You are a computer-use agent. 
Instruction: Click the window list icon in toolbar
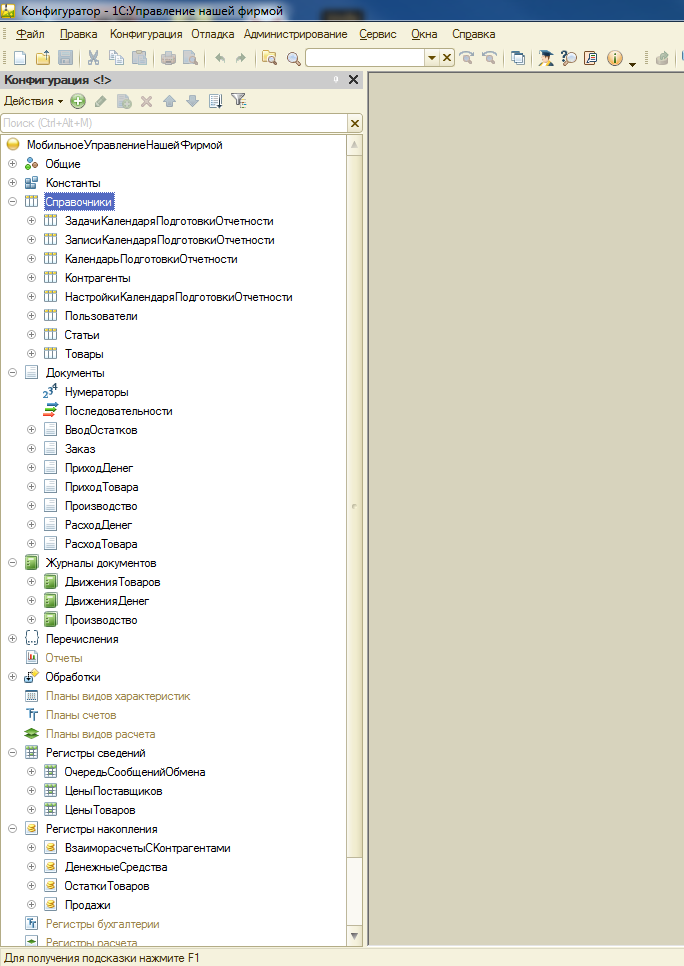tap(518, 58)
